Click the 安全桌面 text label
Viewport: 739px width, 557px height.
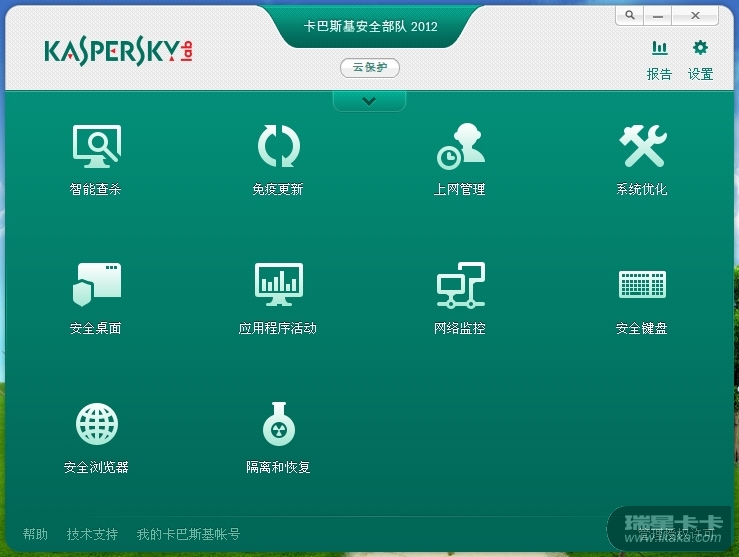[96, 328]
